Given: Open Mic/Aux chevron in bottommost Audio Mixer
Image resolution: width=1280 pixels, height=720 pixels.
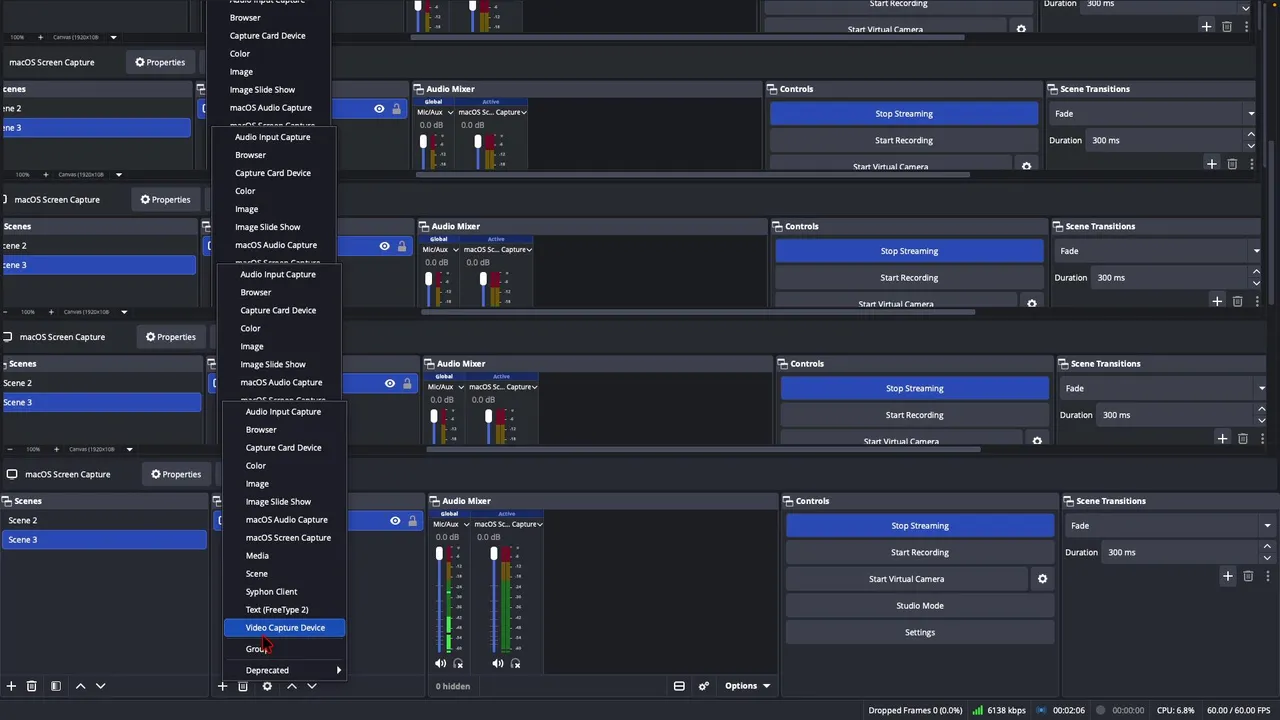Looking at the screenshot, I should click(465, 524).
